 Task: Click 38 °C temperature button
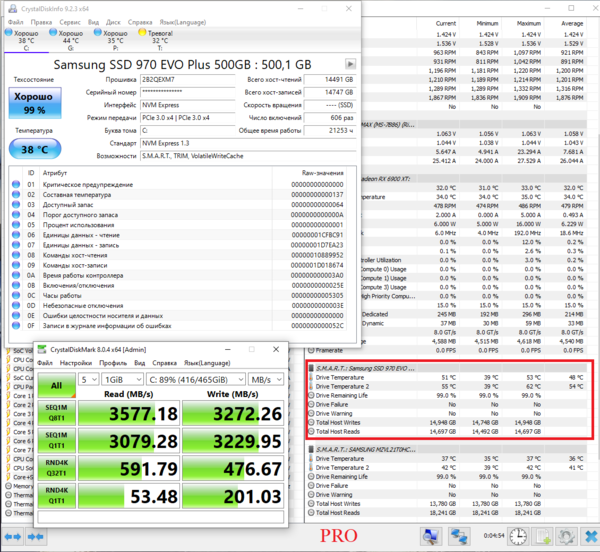pyautogui.click(x=35, y=149)
